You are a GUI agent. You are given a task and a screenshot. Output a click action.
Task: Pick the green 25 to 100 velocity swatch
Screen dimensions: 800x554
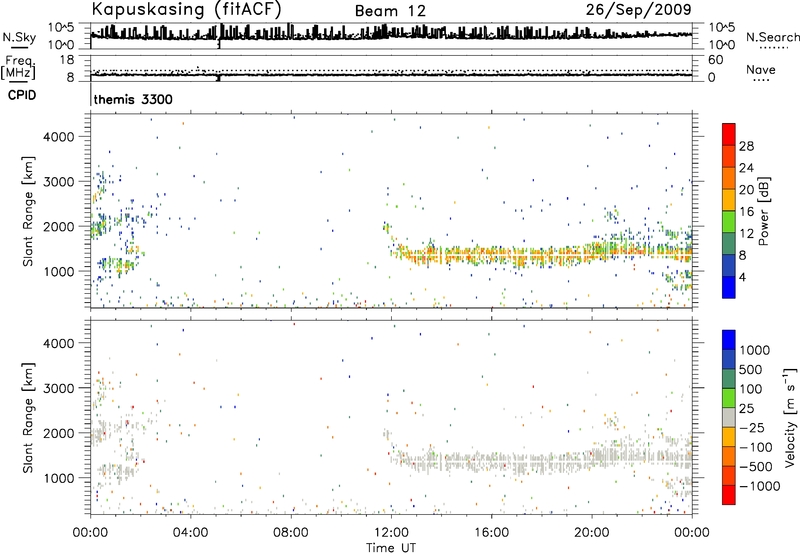[729, 398]
